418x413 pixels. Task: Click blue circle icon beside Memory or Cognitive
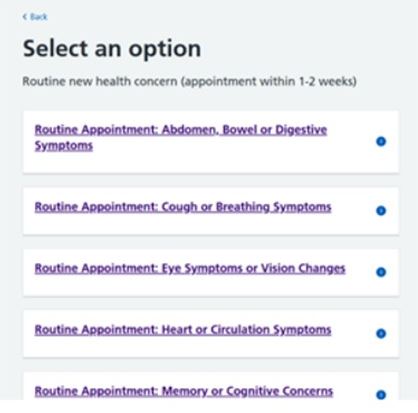(381, 395)
